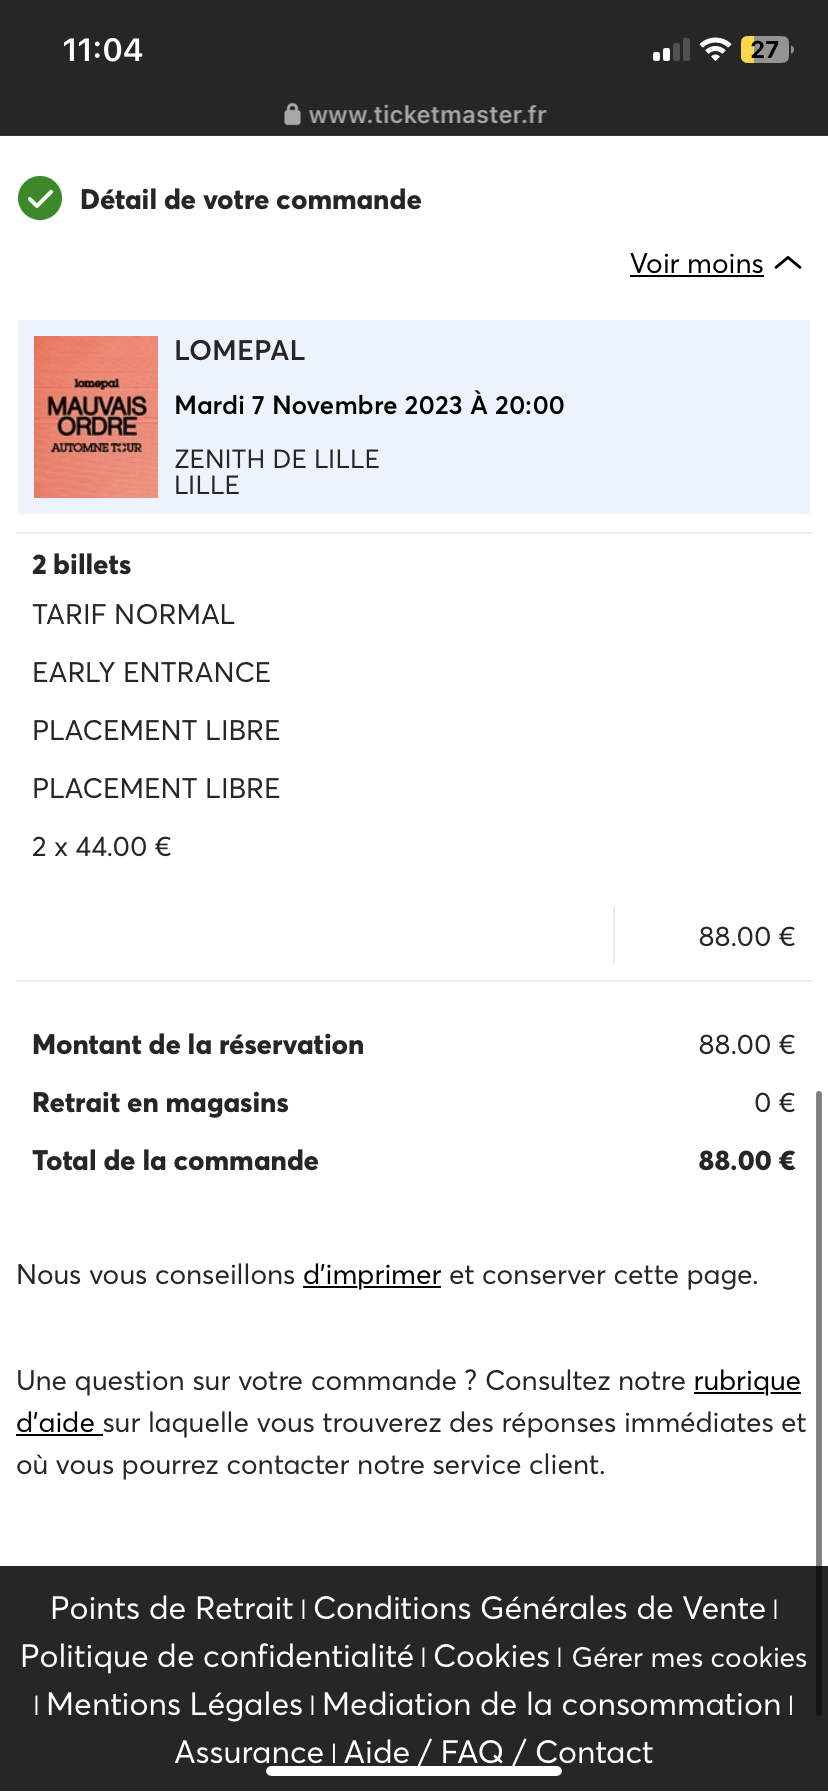The image size is (828, 1792).
Task: Tap the battery level indicator
Action: pyautogui.click(x=766, y=50)
